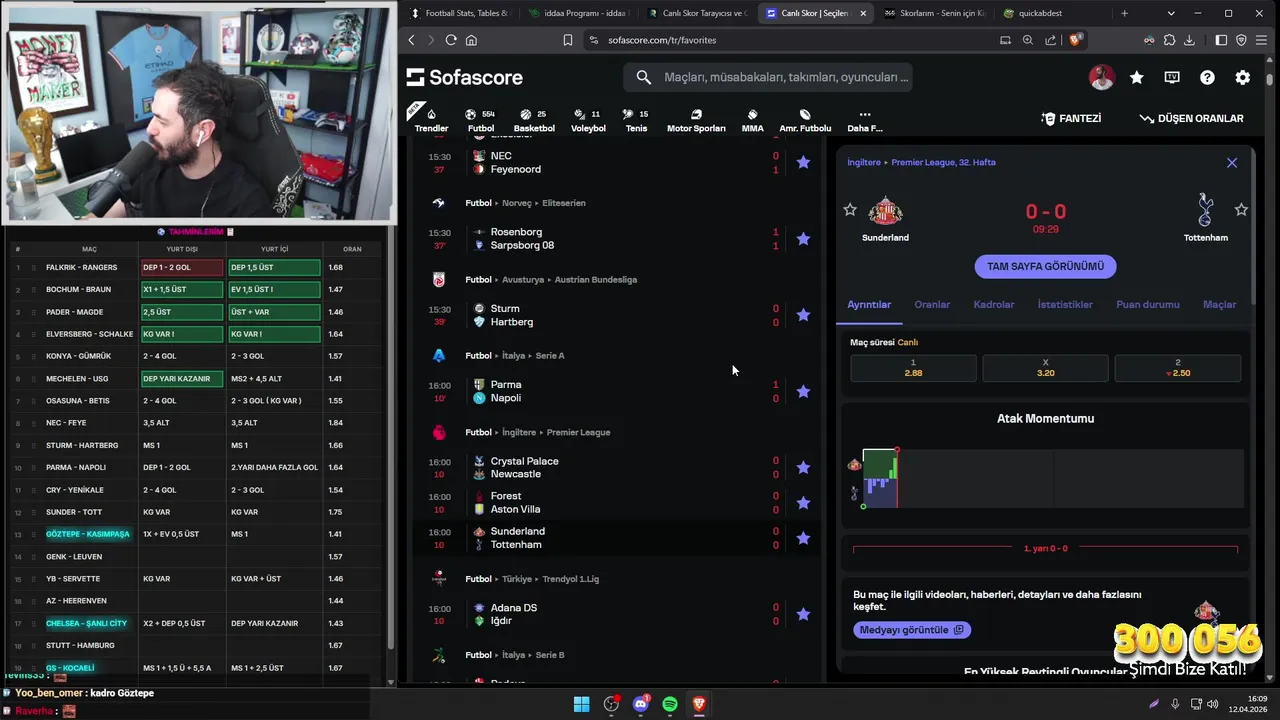This screenshot has width=1280, height=720.
Task: Open Brave Shields icon
Action: click(x=1076, y=40)
